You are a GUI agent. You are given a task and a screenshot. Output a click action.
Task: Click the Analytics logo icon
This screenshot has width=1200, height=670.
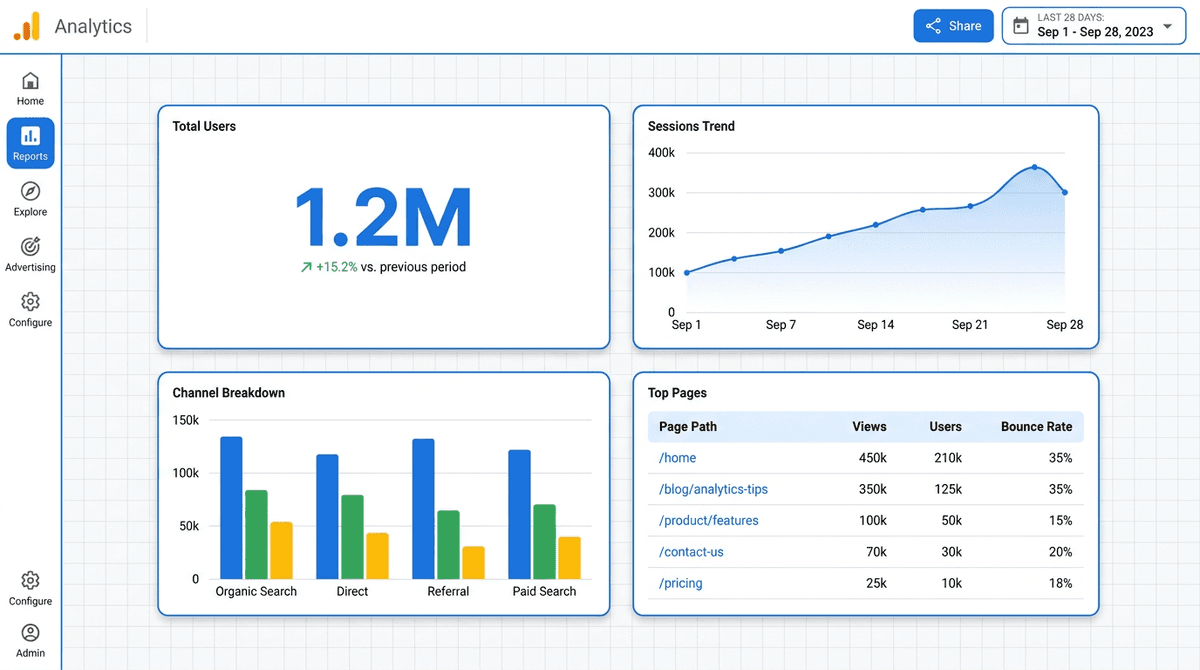(x=27, y=26)
